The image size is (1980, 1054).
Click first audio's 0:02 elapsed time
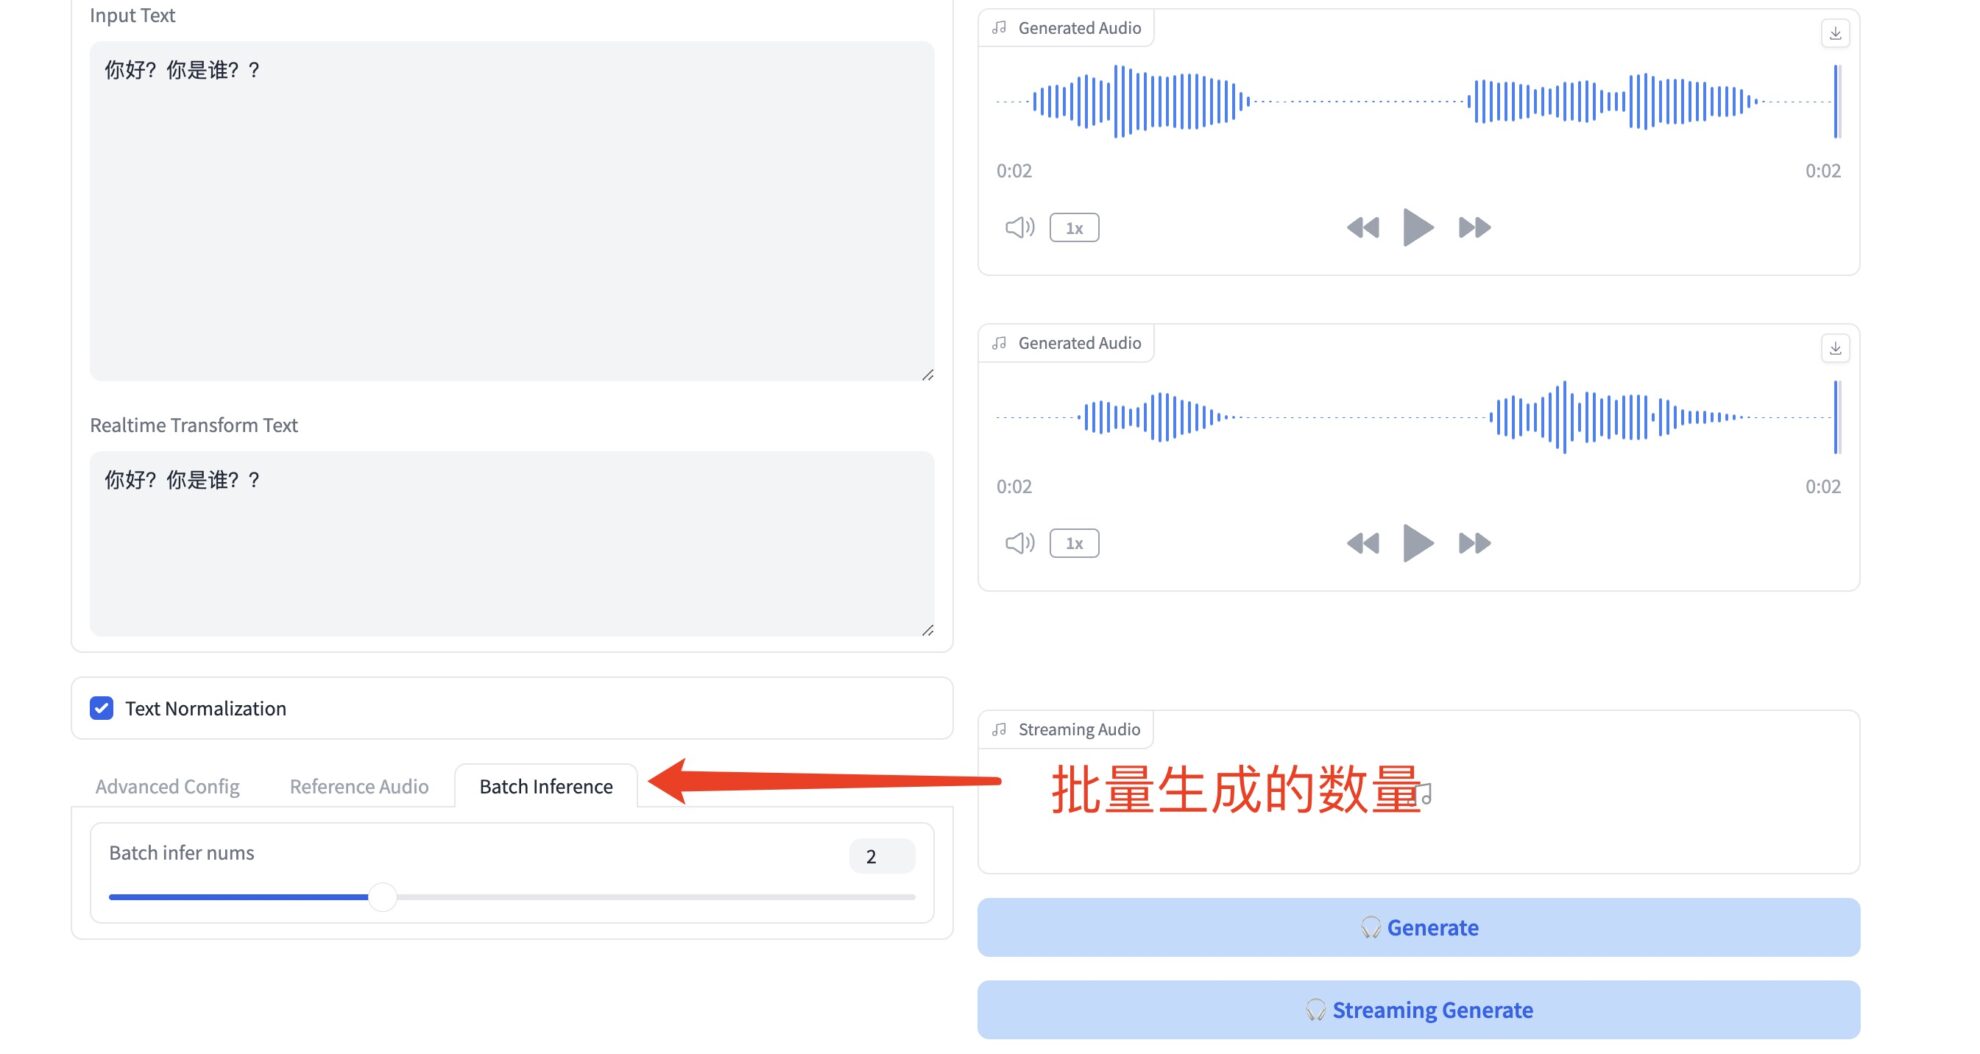pos(1014,171)
